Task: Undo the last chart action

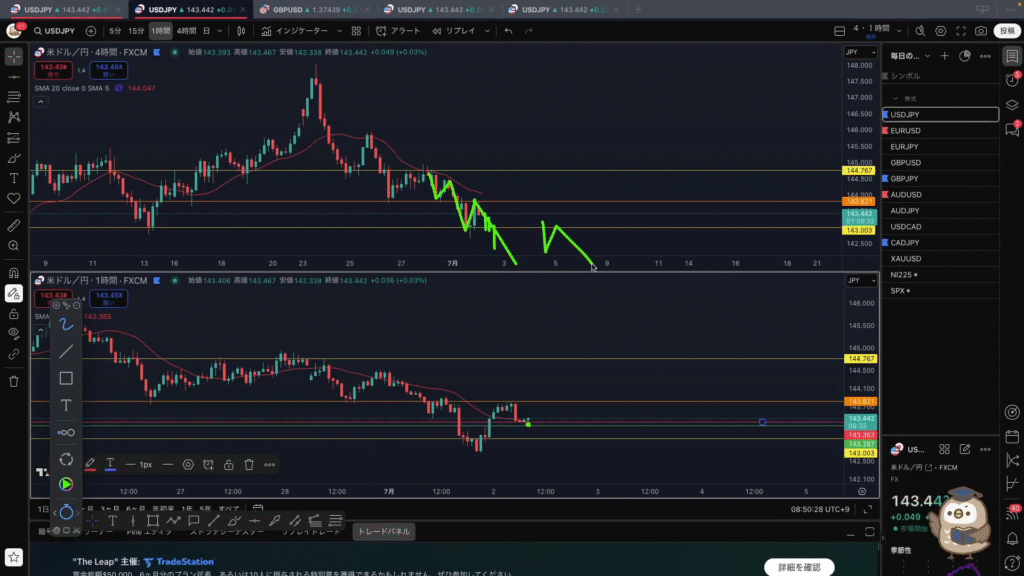Action: 508,31
